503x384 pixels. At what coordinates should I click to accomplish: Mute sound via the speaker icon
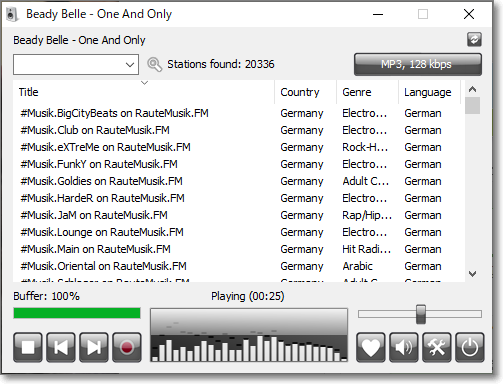click(403, 347)
